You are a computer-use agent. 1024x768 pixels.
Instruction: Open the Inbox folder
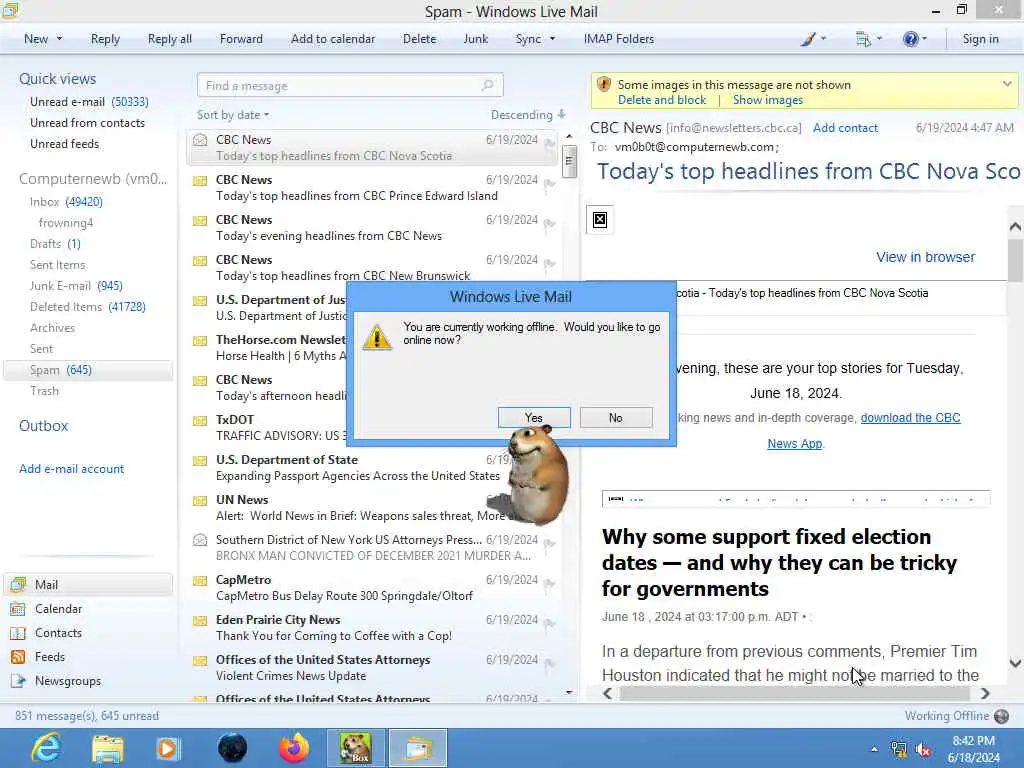pos(66,202)
